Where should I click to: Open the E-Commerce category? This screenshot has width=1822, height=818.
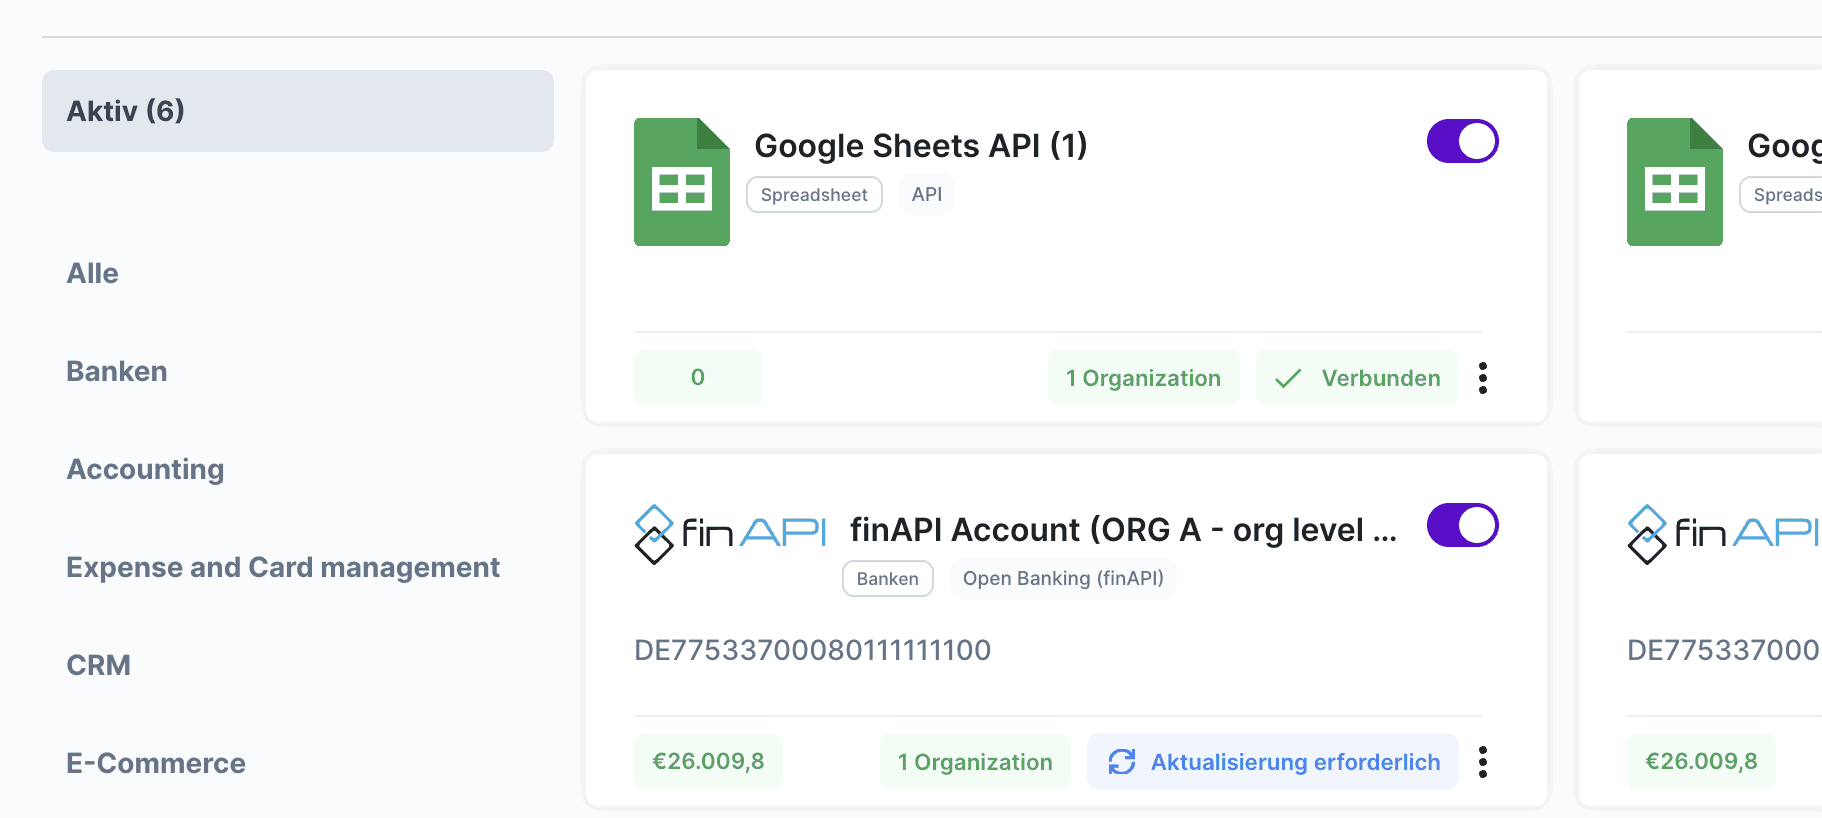click(x=156, y=764)
